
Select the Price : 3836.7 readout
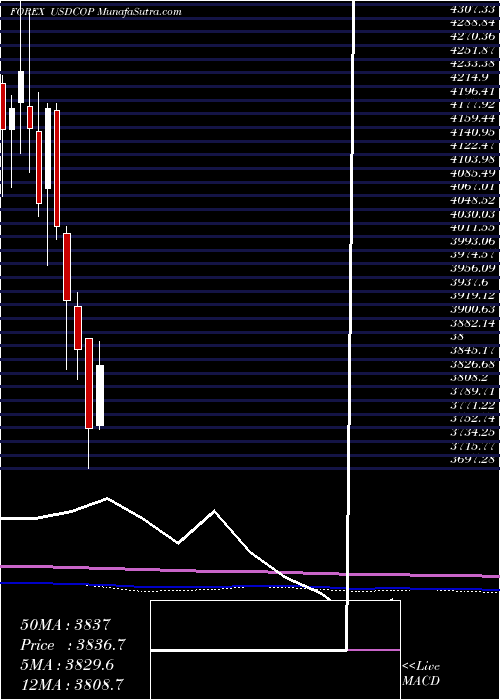point(73,645)
